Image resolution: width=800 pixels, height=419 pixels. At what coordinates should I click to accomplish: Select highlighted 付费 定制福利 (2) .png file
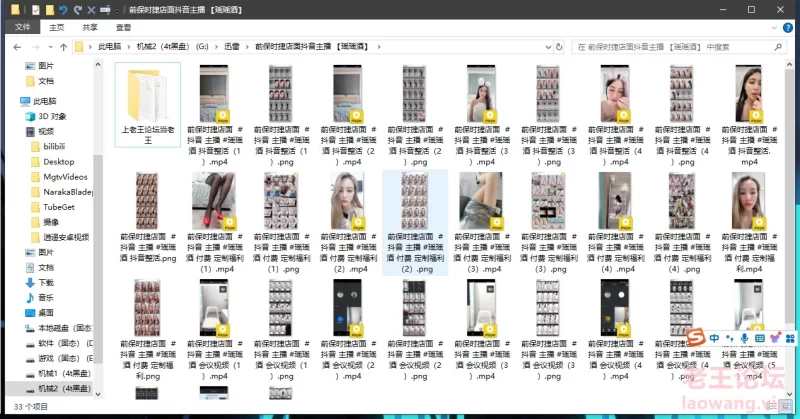point(415,223)
